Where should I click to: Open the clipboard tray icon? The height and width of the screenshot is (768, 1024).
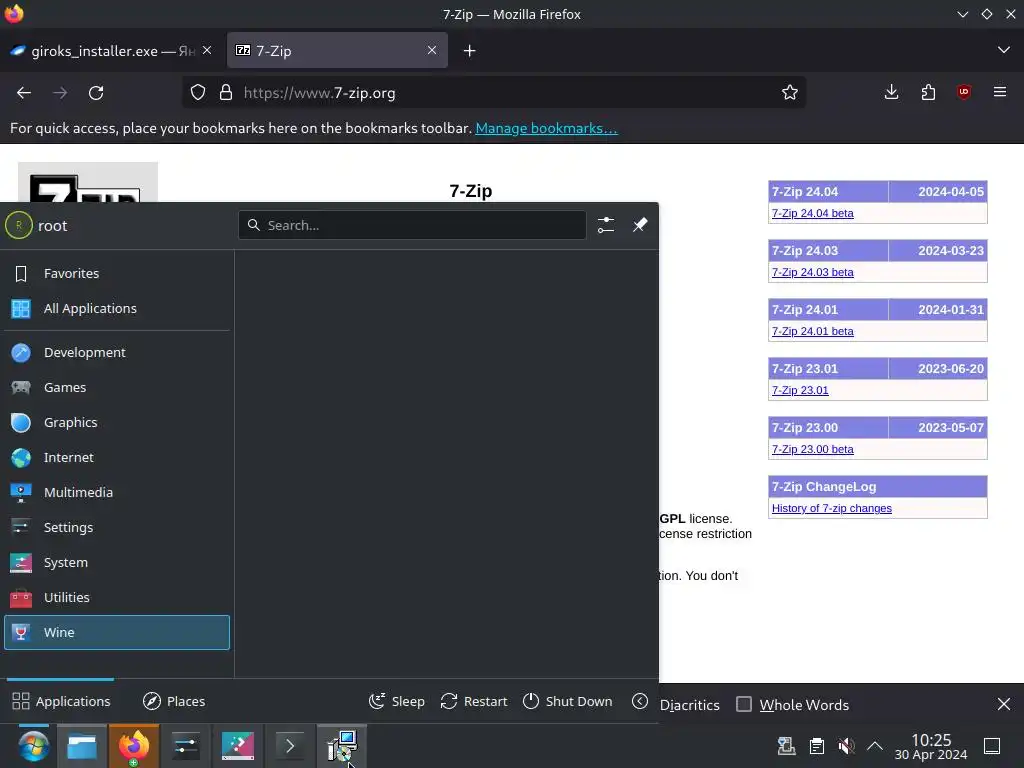816,746
